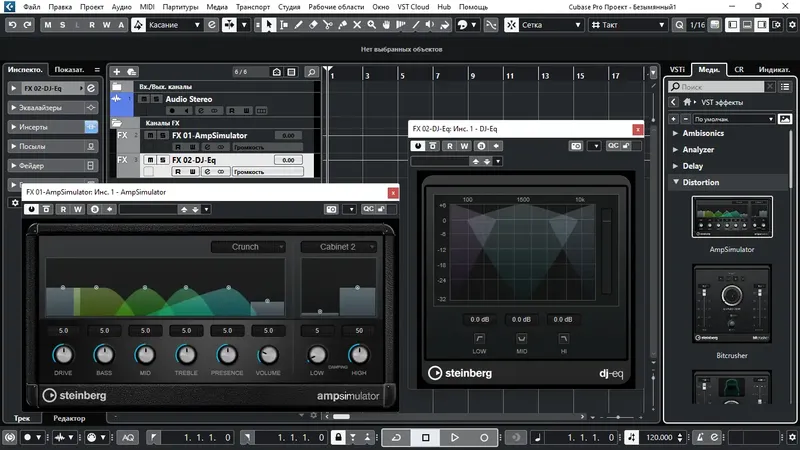Click the MID band kill button in DJ-Eq
The image size is (800, 450).
click(521, 338)
